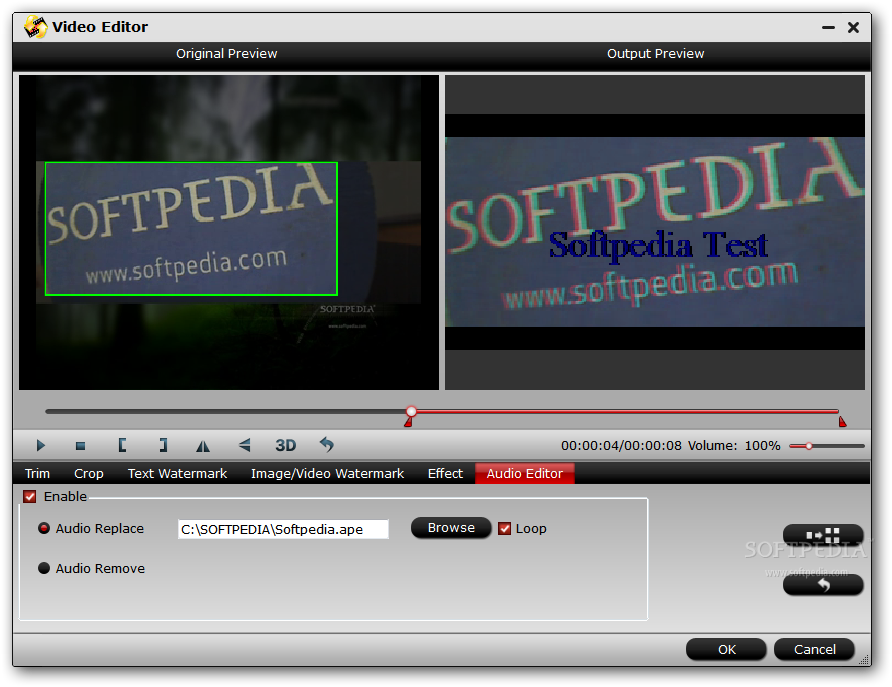Viewport: 892px width, 687px height.
Task: Close the Video Editor window
Action: coord(853,27)
